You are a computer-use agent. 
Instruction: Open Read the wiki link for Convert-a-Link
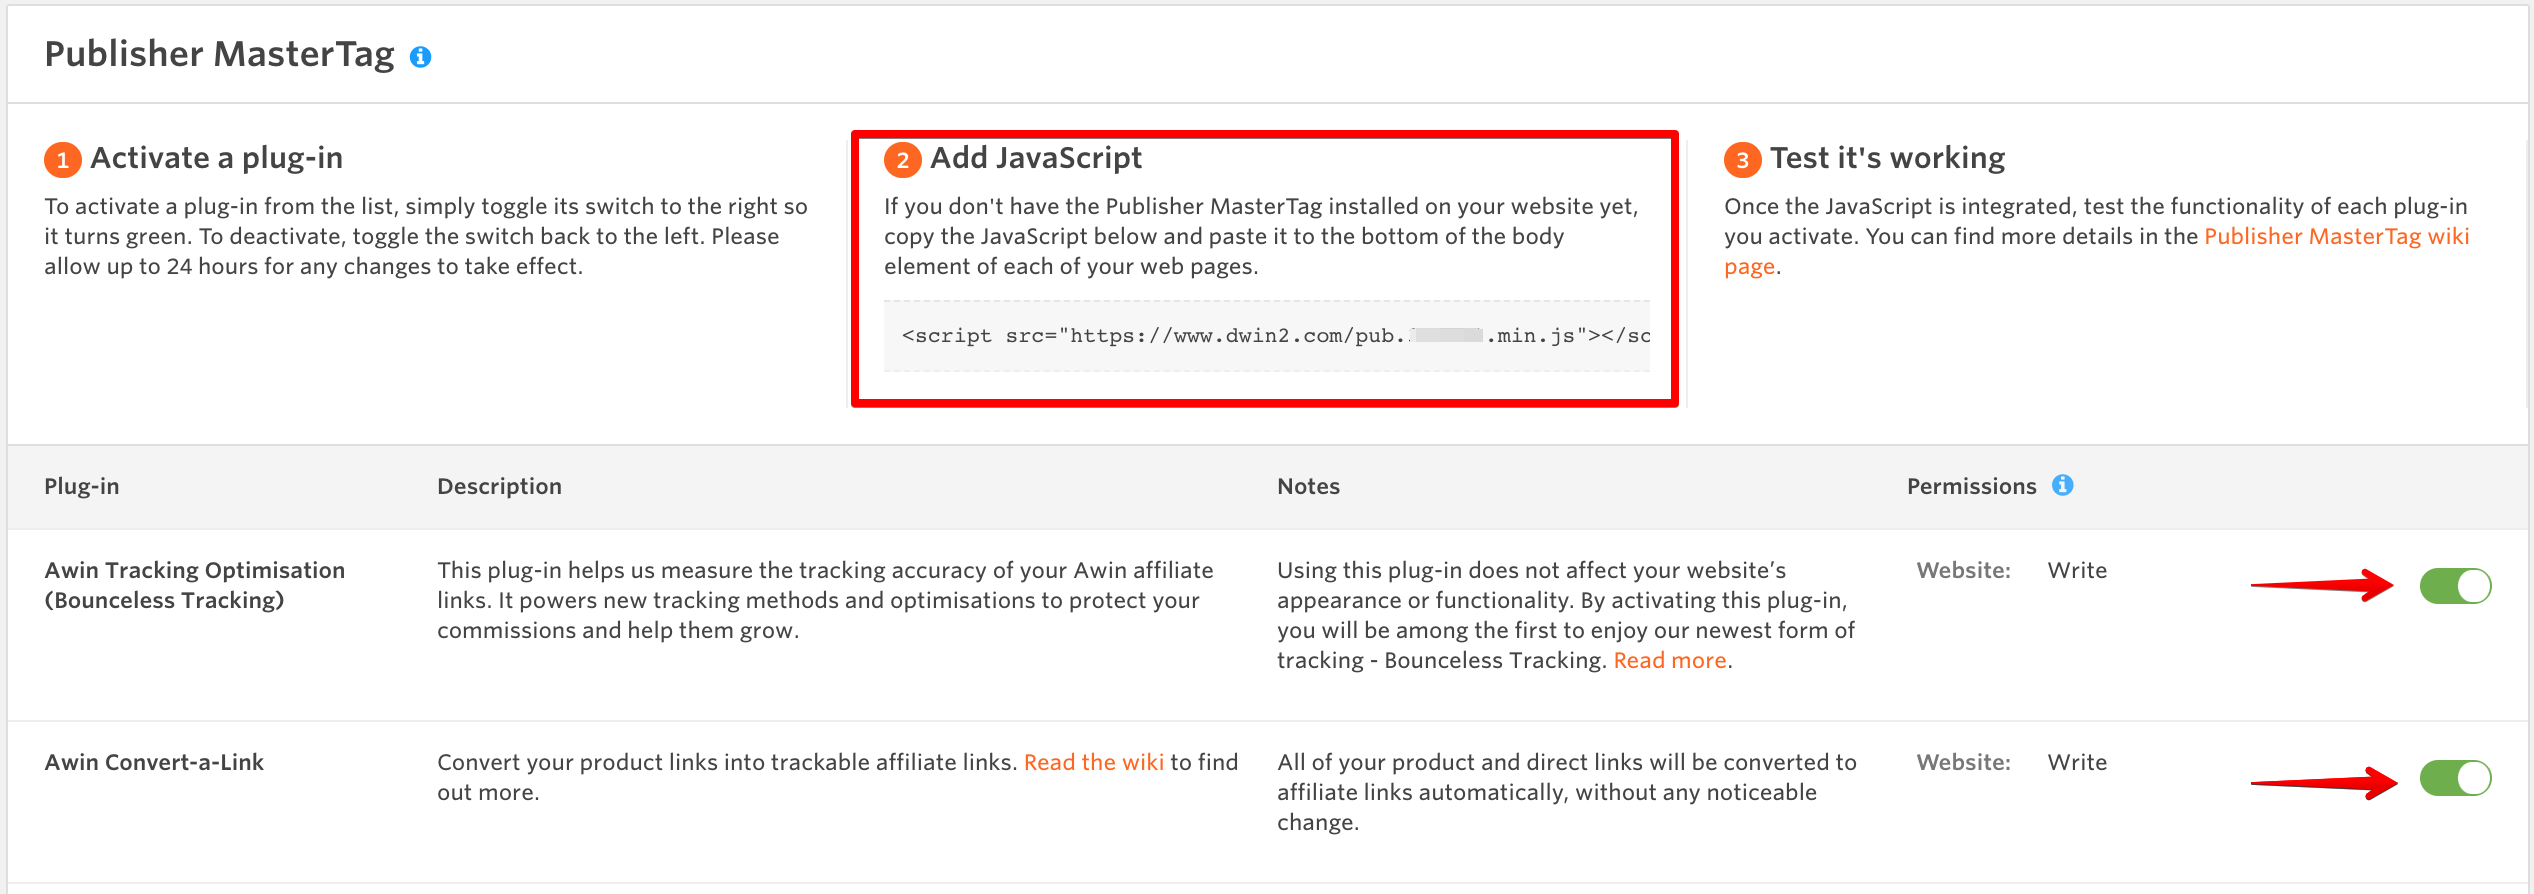click(x=1094, y=761)
